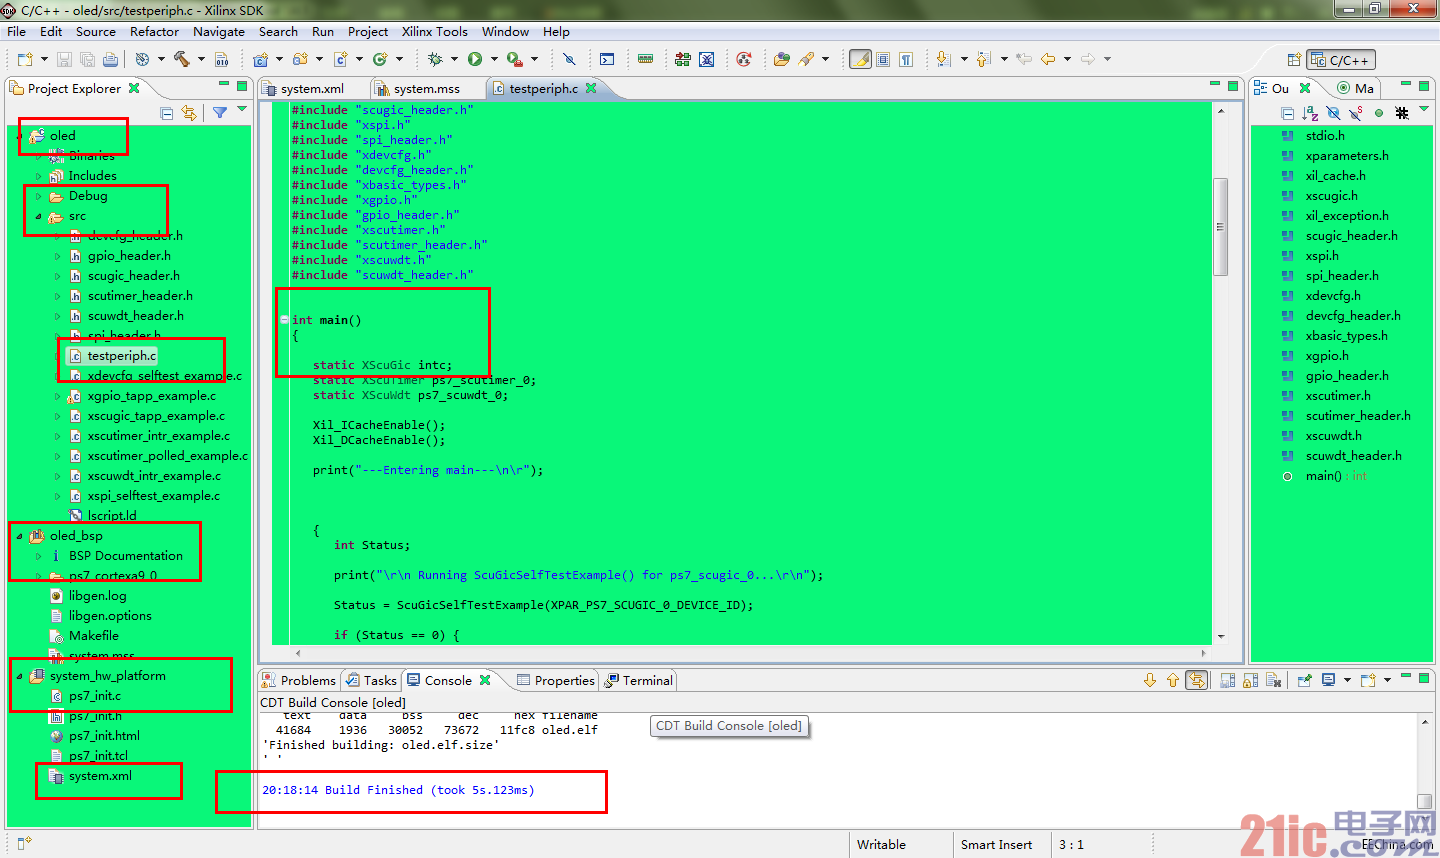Select lscript.ld file in project tree
This screenshot has width=1440, height=858.
(x=112, y=516)
